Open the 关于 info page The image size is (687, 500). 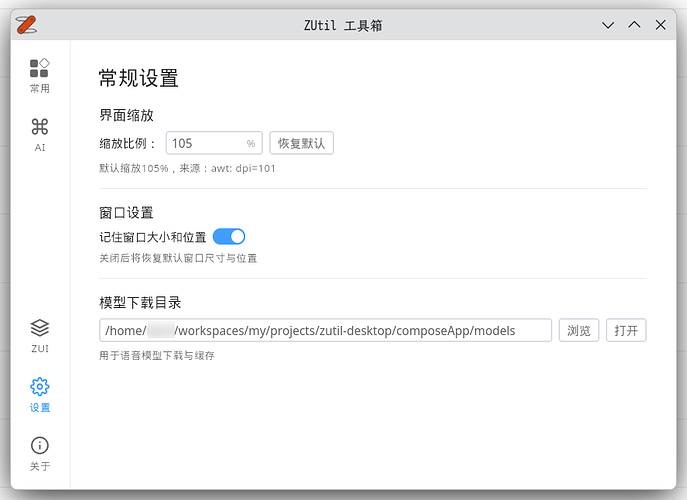(x=39, y=454)
